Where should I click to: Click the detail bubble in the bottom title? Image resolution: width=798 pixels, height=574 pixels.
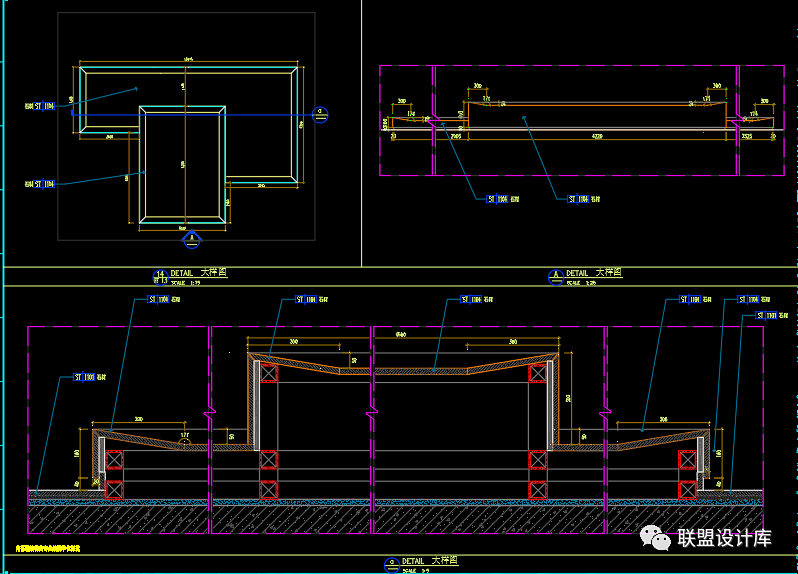(x=390, y=564)
